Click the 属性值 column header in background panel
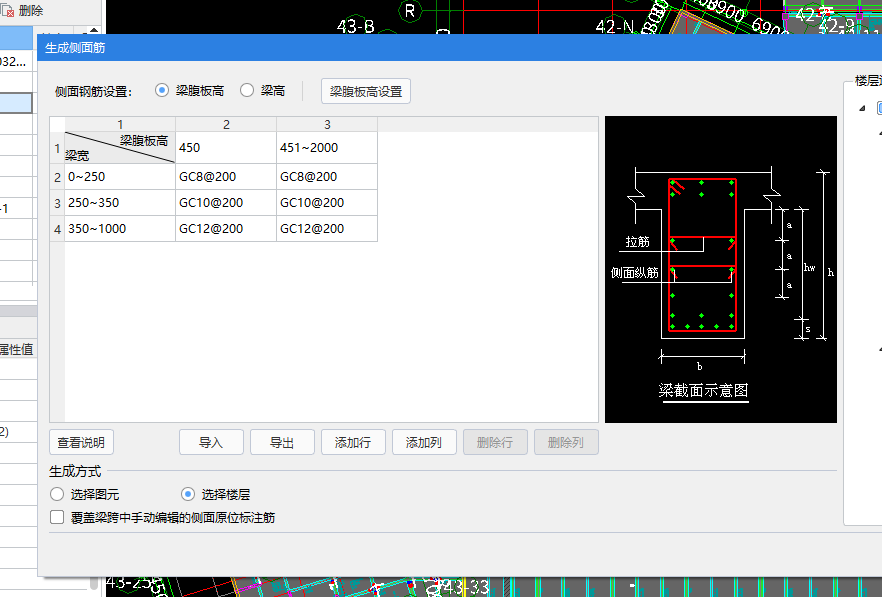Viewport: 882px width, 597px height. click(x=16, y=349)
